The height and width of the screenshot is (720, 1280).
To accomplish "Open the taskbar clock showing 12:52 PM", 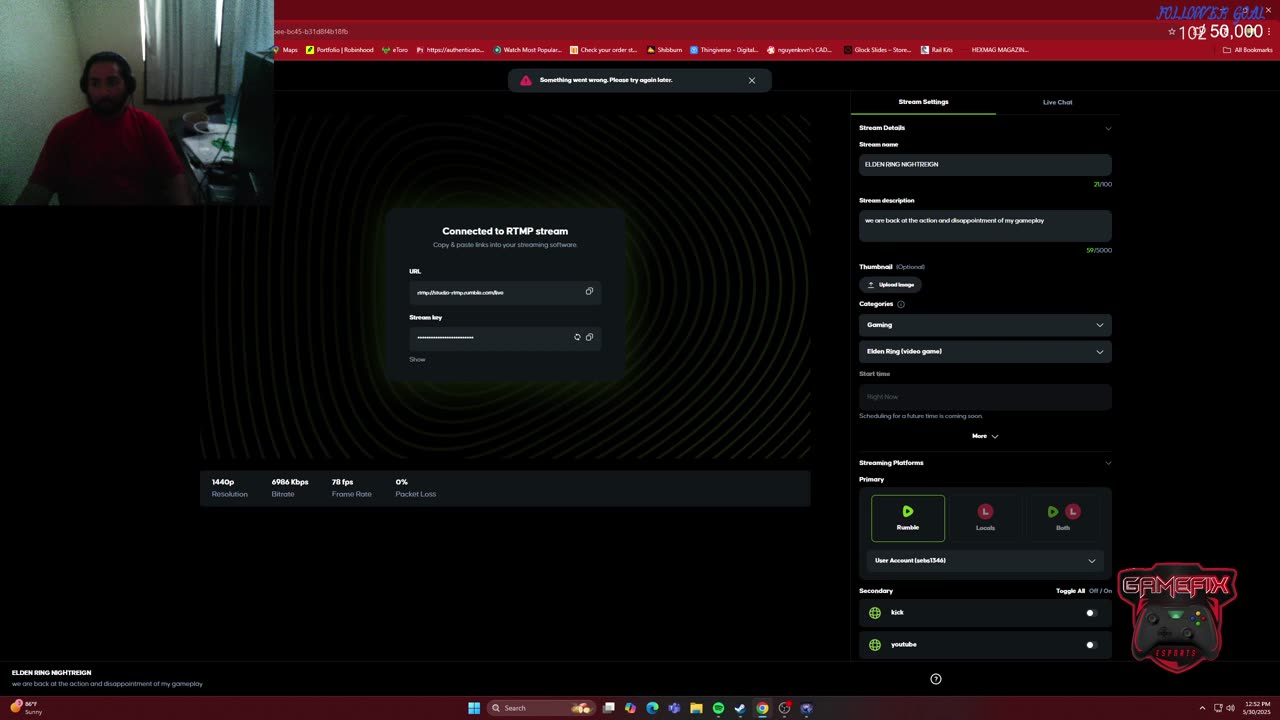I will tap(1257, 708).
